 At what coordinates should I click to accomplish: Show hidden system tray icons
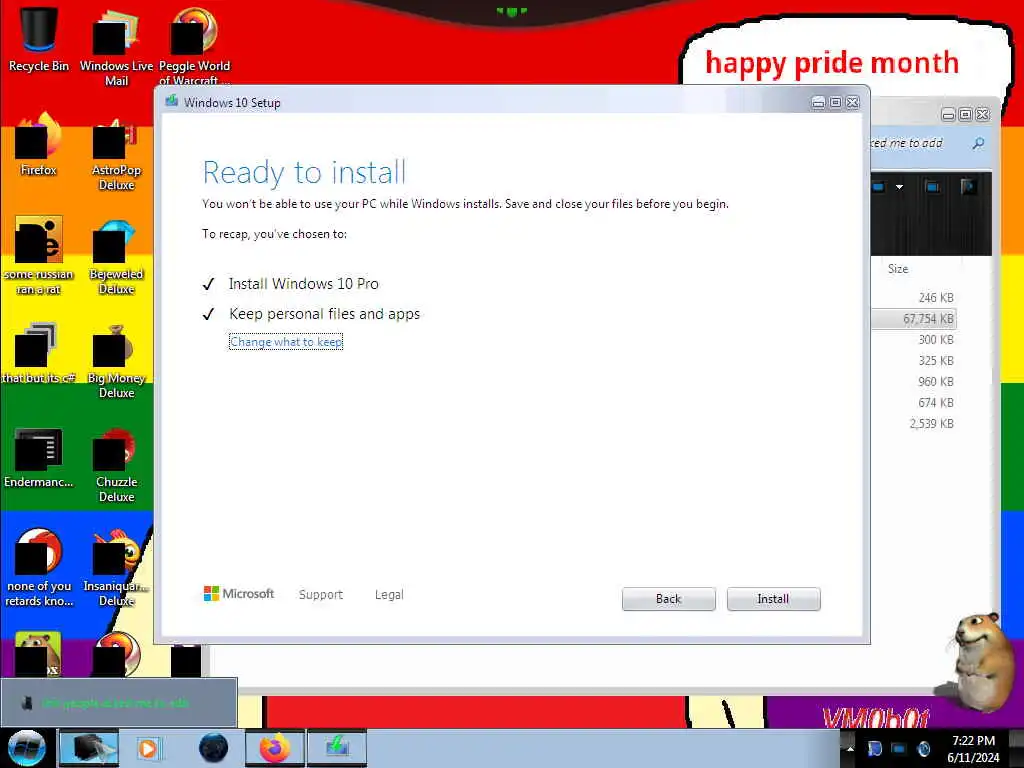[x=850, y=748]
